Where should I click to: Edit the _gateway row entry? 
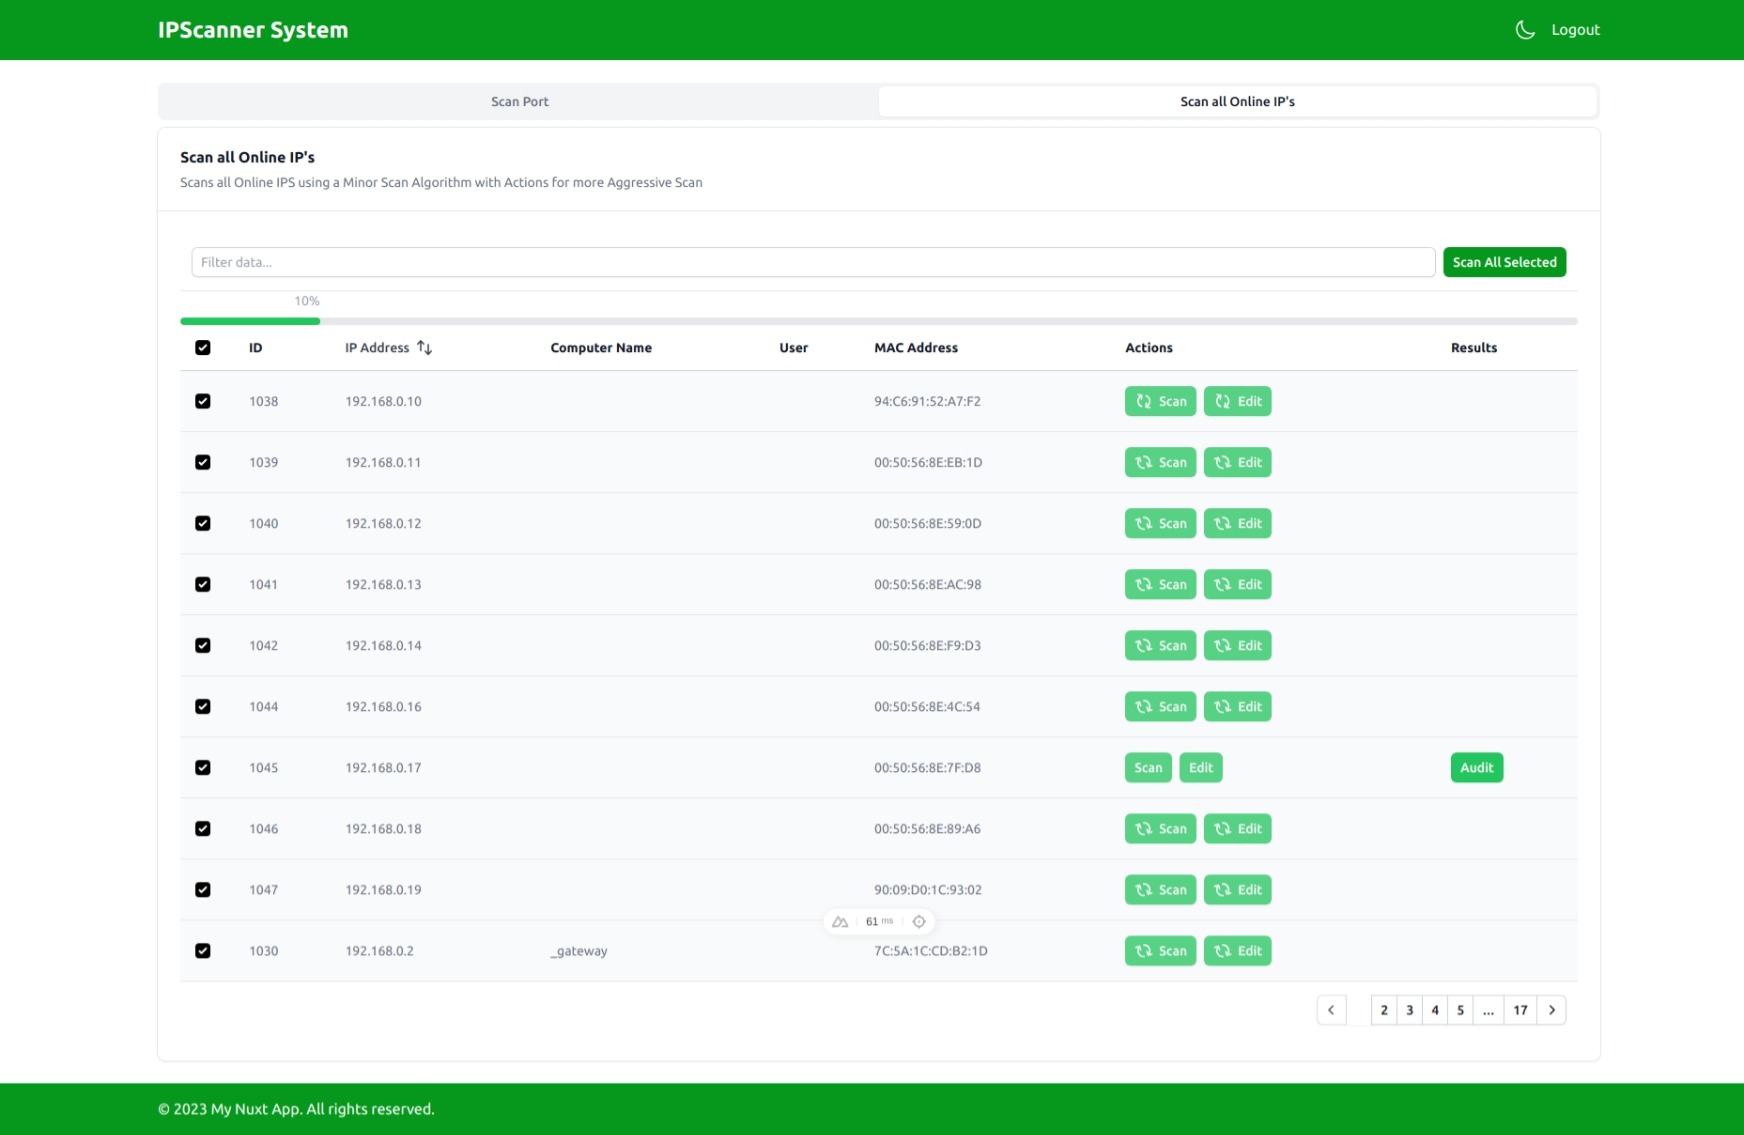1237,951
